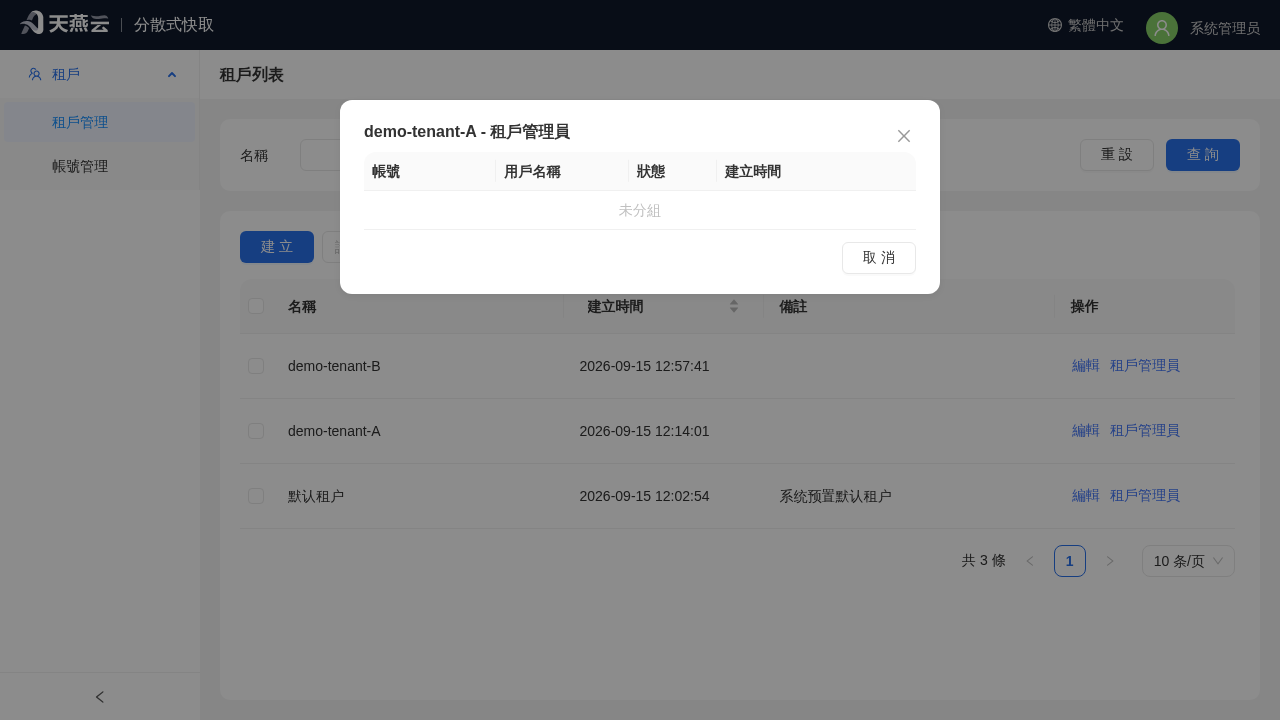This screenshot has width=1280, height=720.
Task: Open 租戶管理員 for demo-tenant-A row
Action: pos(1145,431)
